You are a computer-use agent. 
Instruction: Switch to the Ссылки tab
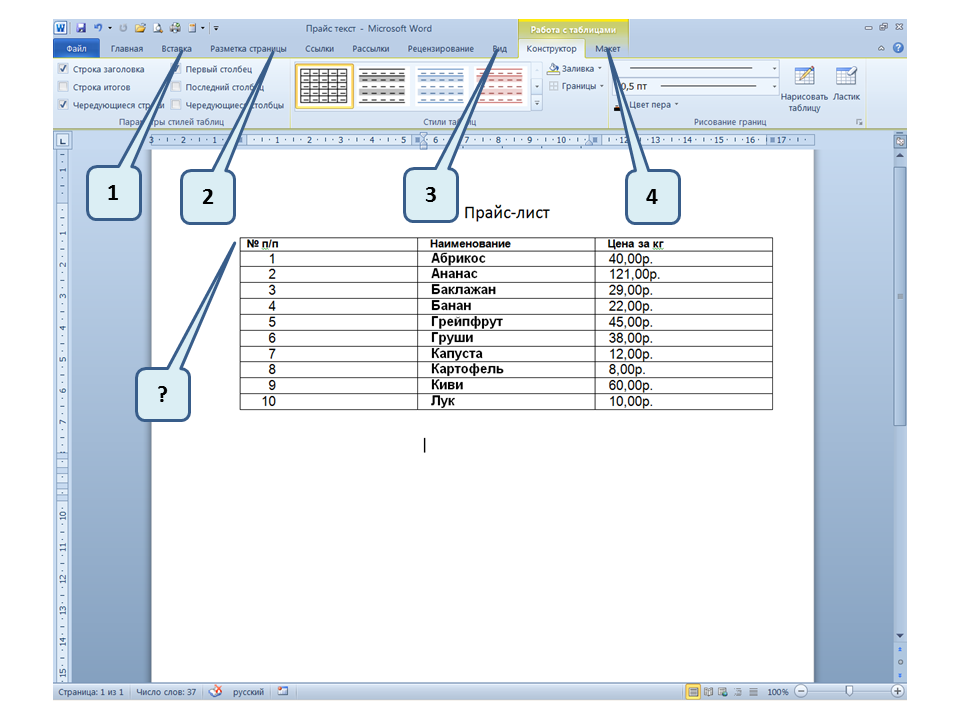point(319,48)
